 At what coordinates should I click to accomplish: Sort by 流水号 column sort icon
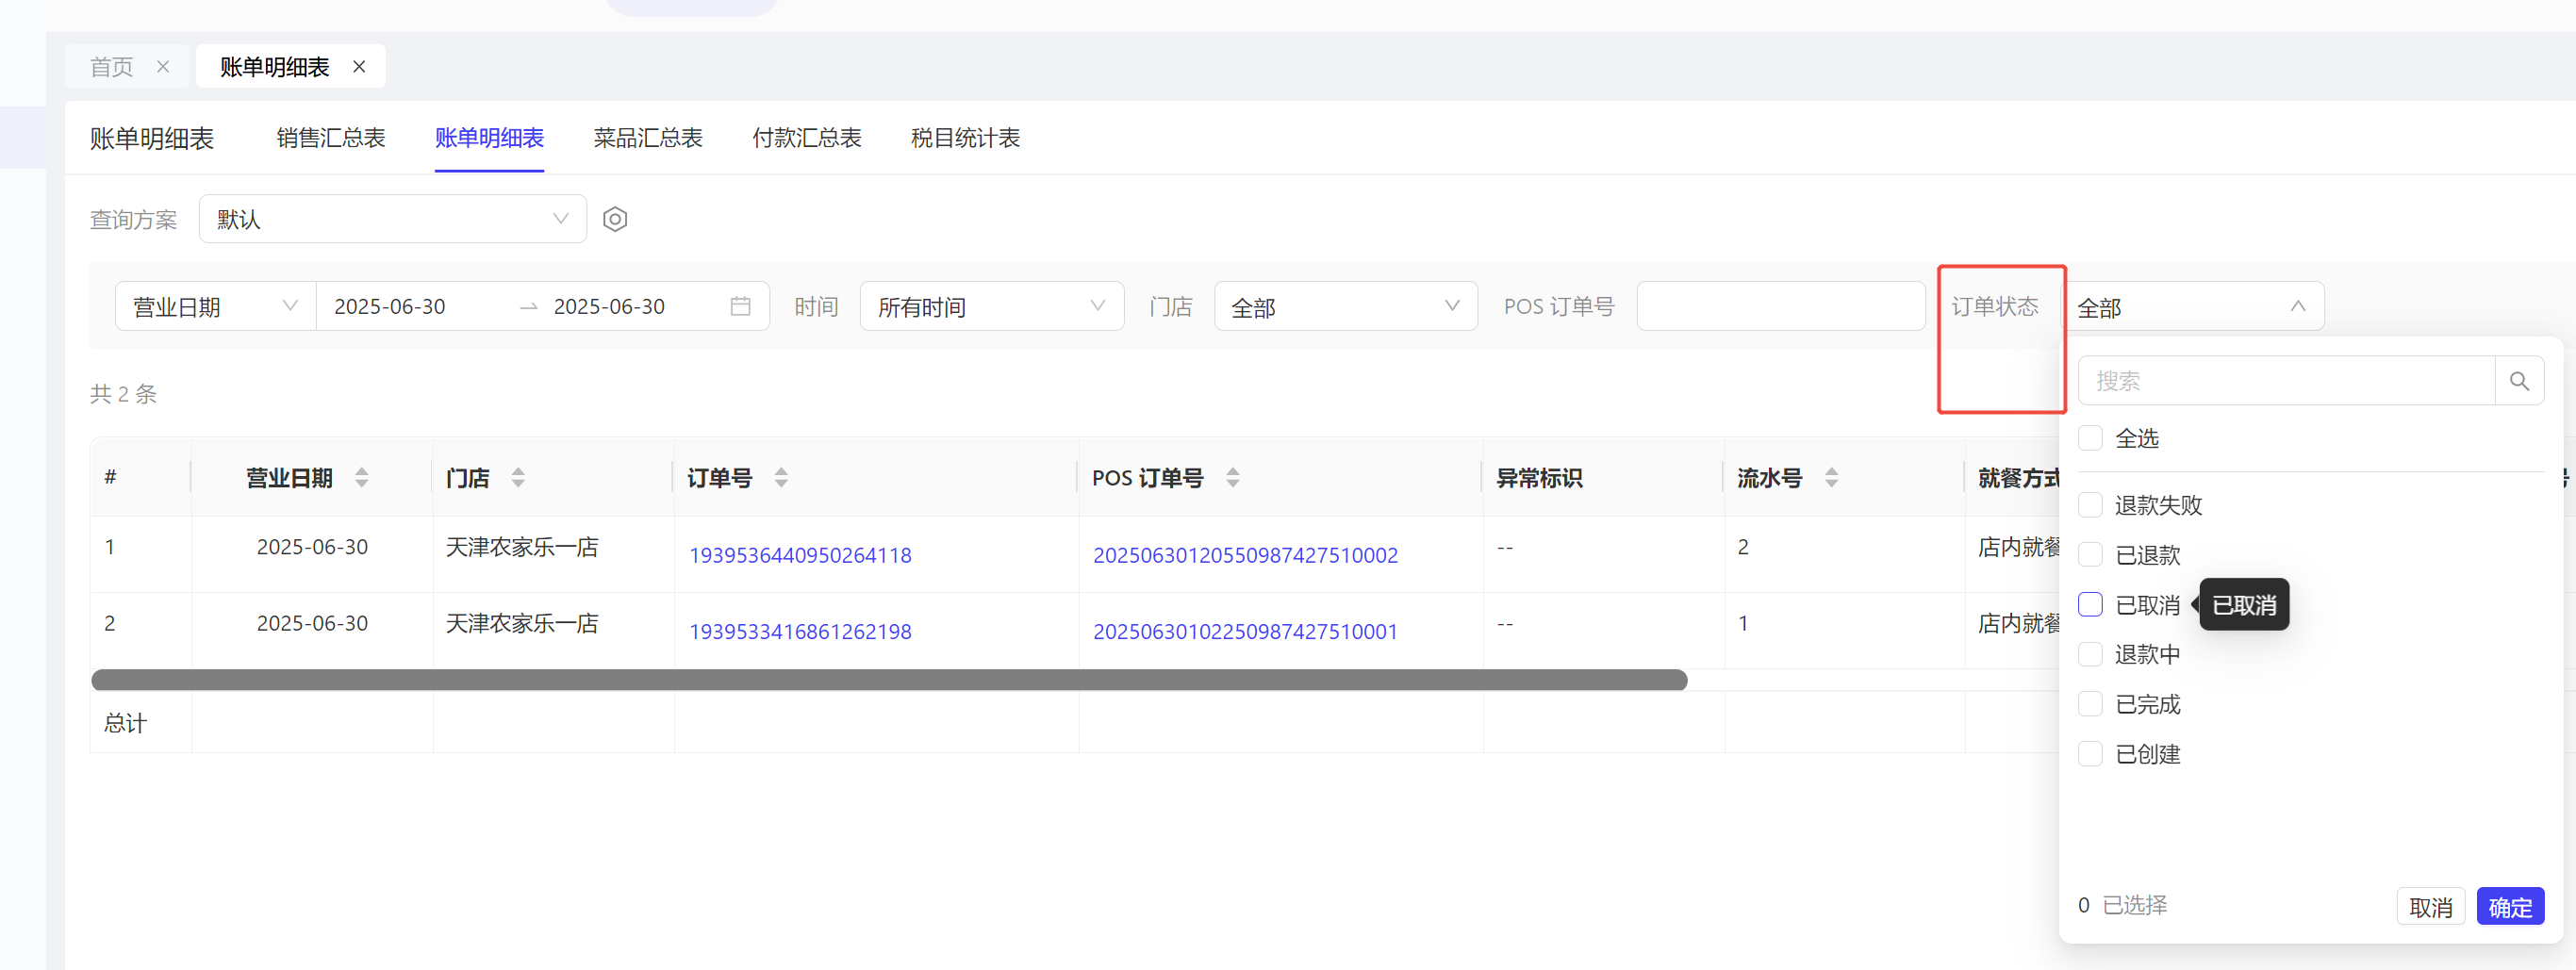point(1831,478)
